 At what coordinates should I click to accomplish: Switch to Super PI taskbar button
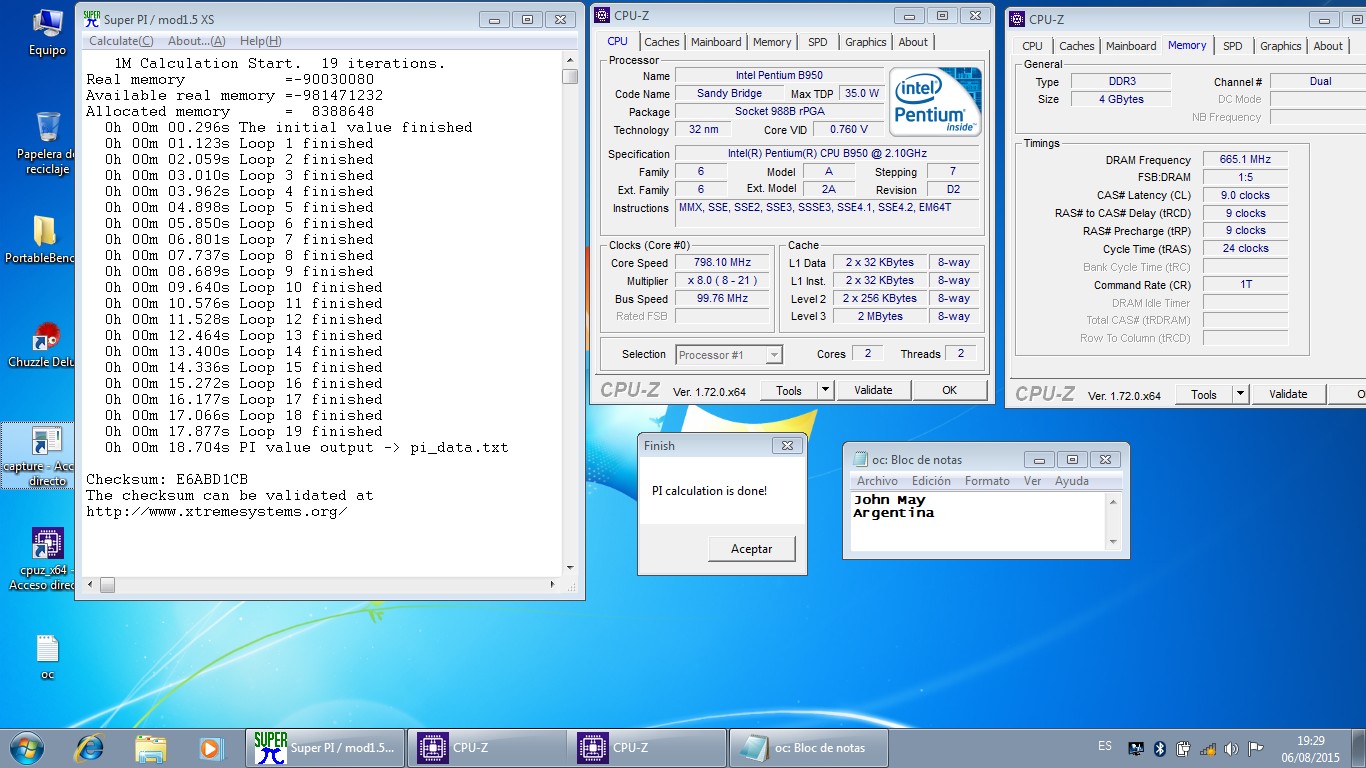coord(325,747)
